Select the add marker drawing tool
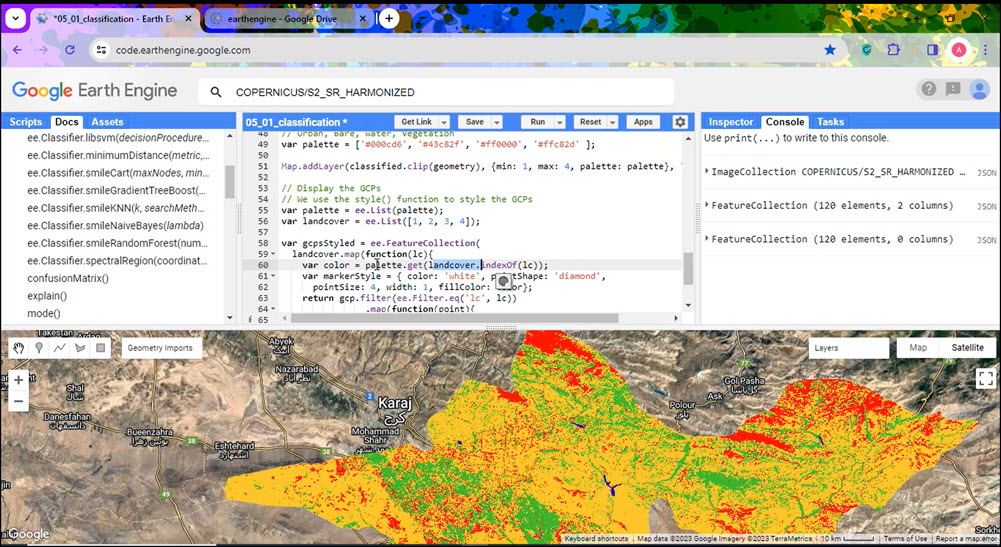1001x547 pixels. click(39, 348)
